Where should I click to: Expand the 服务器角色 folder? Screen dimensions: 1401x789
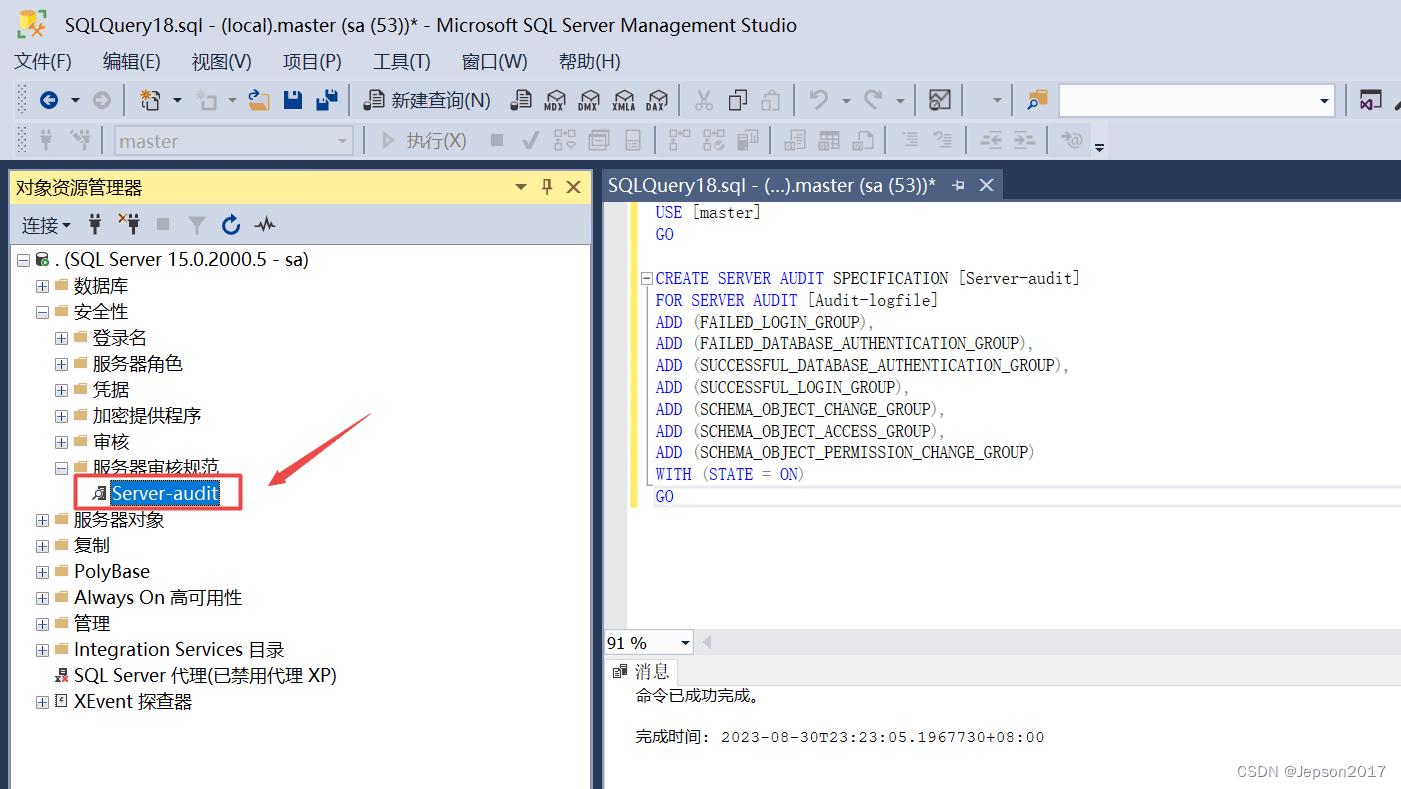(61, 364)
